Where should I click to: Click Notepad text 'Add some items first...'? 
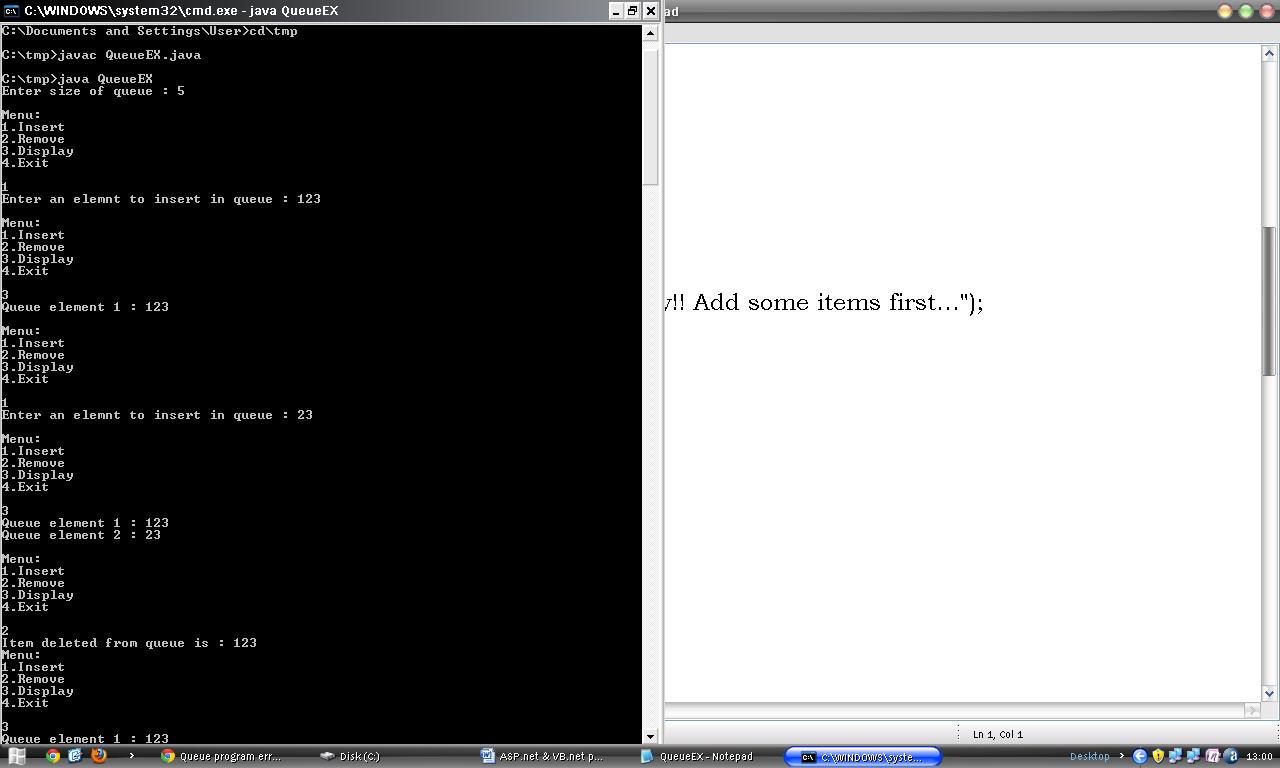(x=826, y=302)
